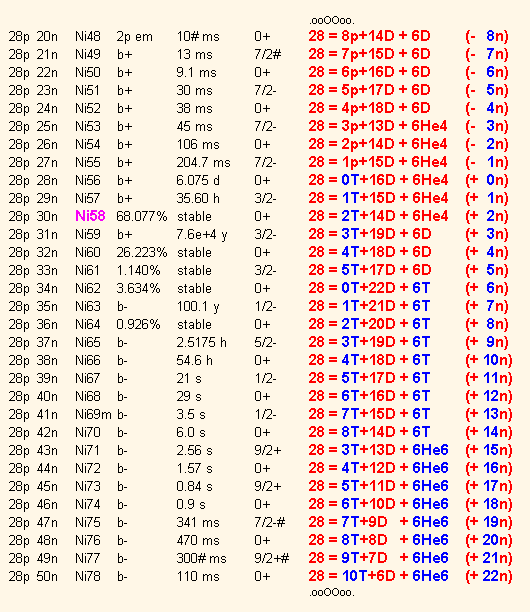This screenshot has height=612, width=530.
Task: Select the (- 8n) neutron deficit label
Action: point(487,36)
